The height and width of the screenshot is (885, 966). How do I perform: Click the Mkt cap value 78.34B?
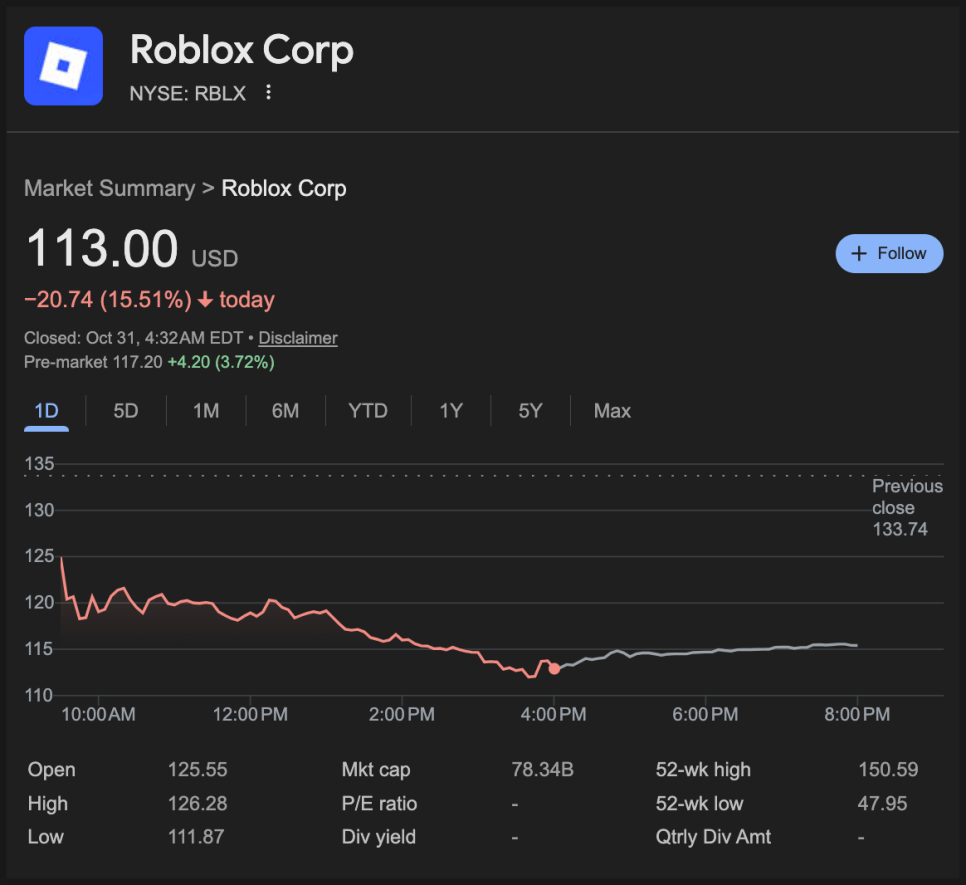tap(542, 770)
